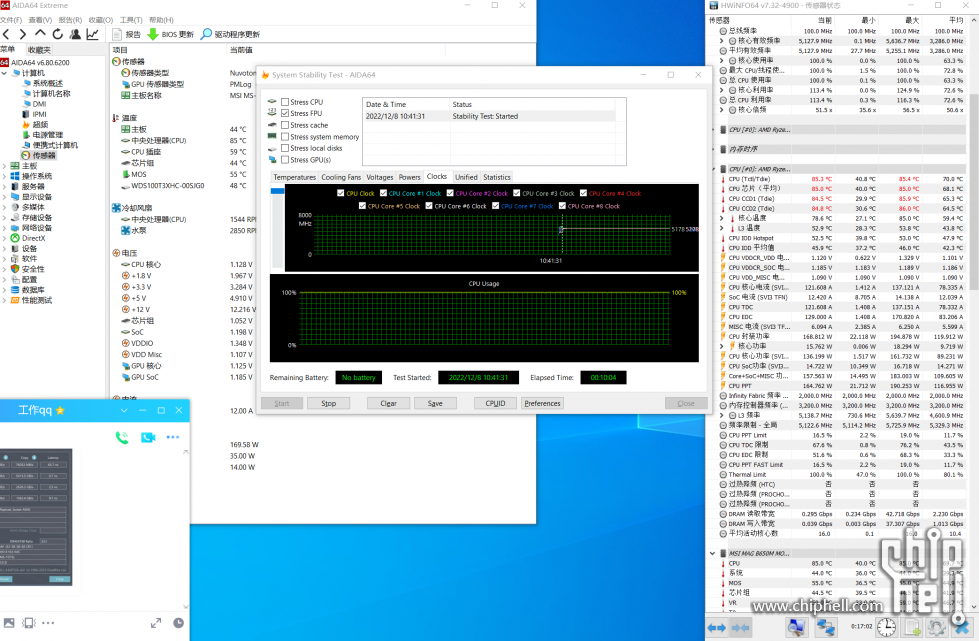Switch to the 收藏夹 favorites tab
The width and height of the screenshot is (979, 641).
coord(39,50)
